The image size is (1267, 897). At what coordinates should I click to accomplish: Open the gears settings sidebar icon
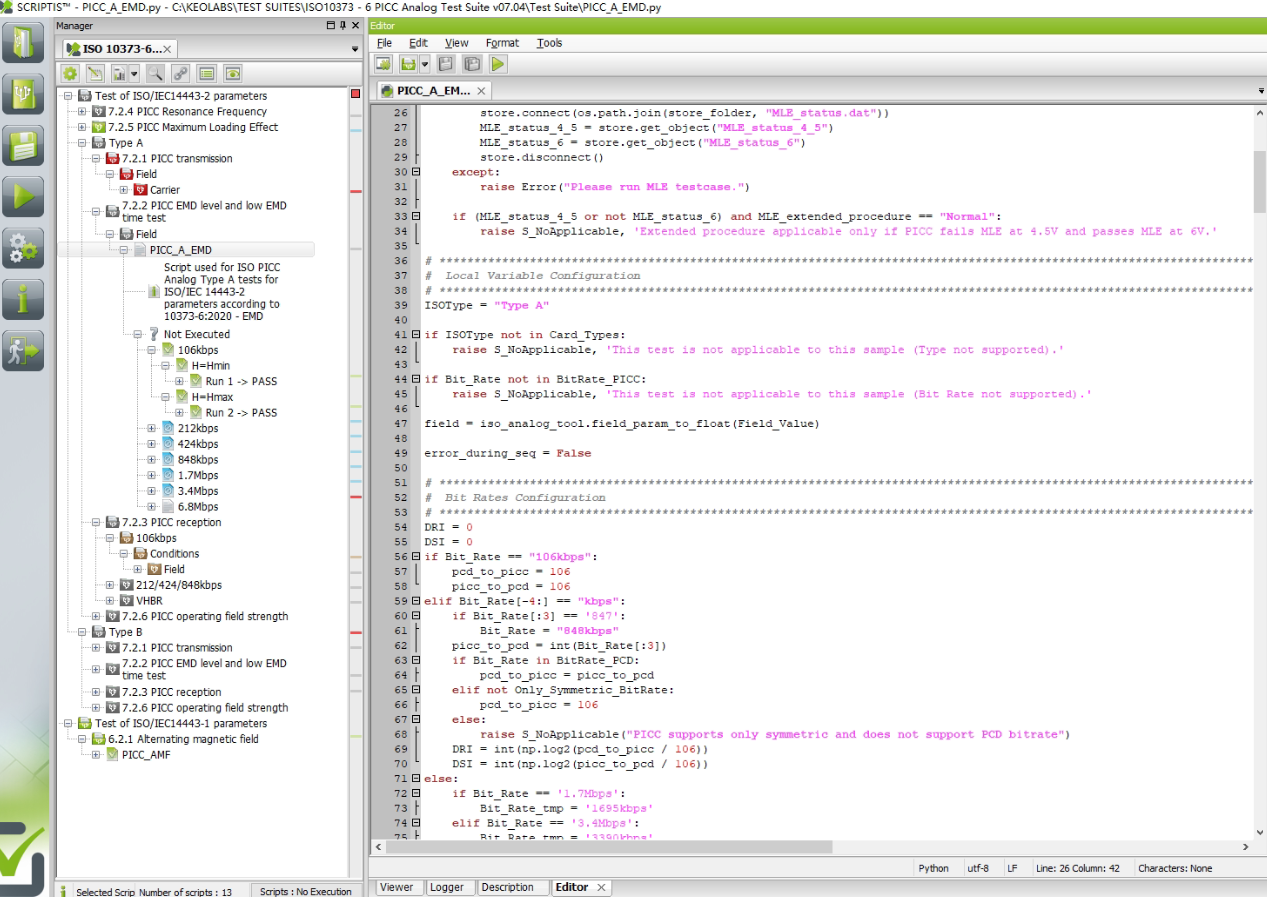(x=23, y=247)
